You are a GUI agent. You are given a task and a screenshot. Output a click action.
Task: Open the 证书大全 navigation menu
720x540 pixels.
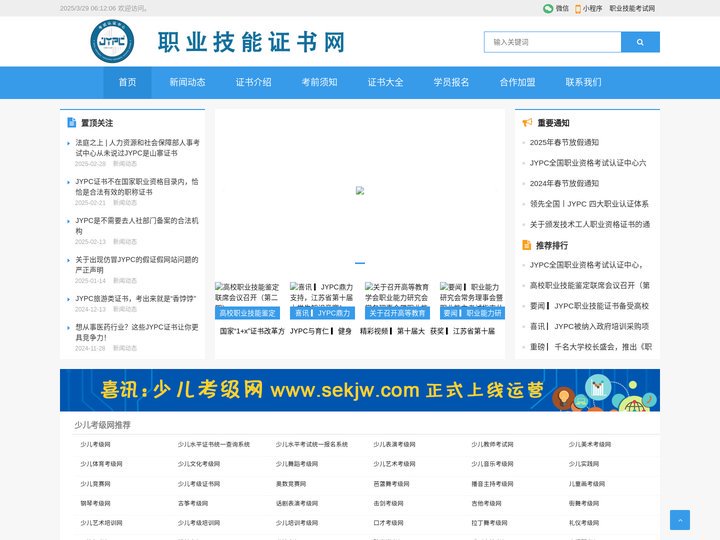(386, 82)
